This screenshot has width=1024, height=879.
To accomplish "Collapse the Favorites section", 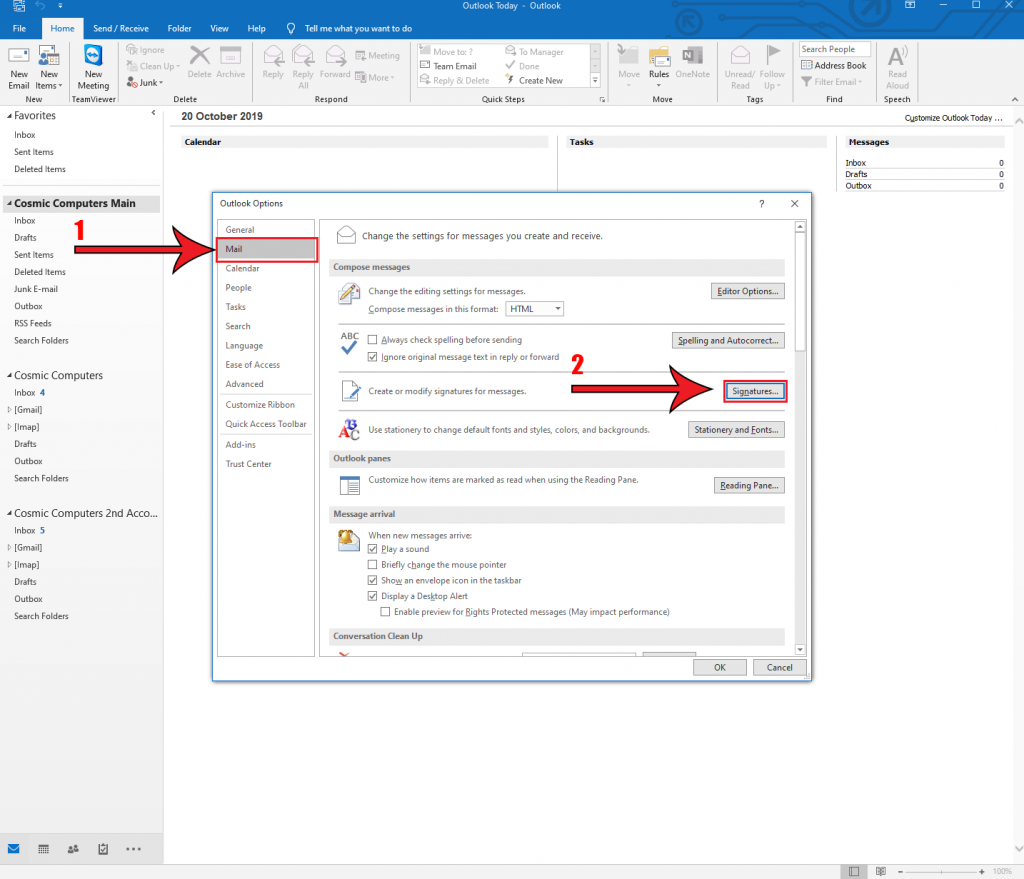I will click(x=8, y=115).
